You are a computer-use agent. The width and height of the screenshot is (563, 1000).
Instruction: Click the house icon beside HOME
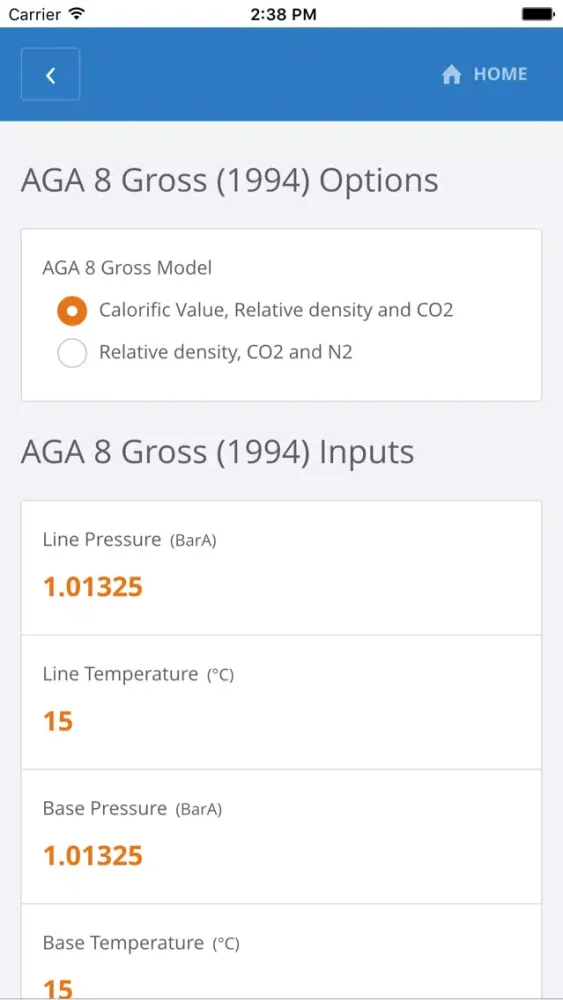[451, 75]
